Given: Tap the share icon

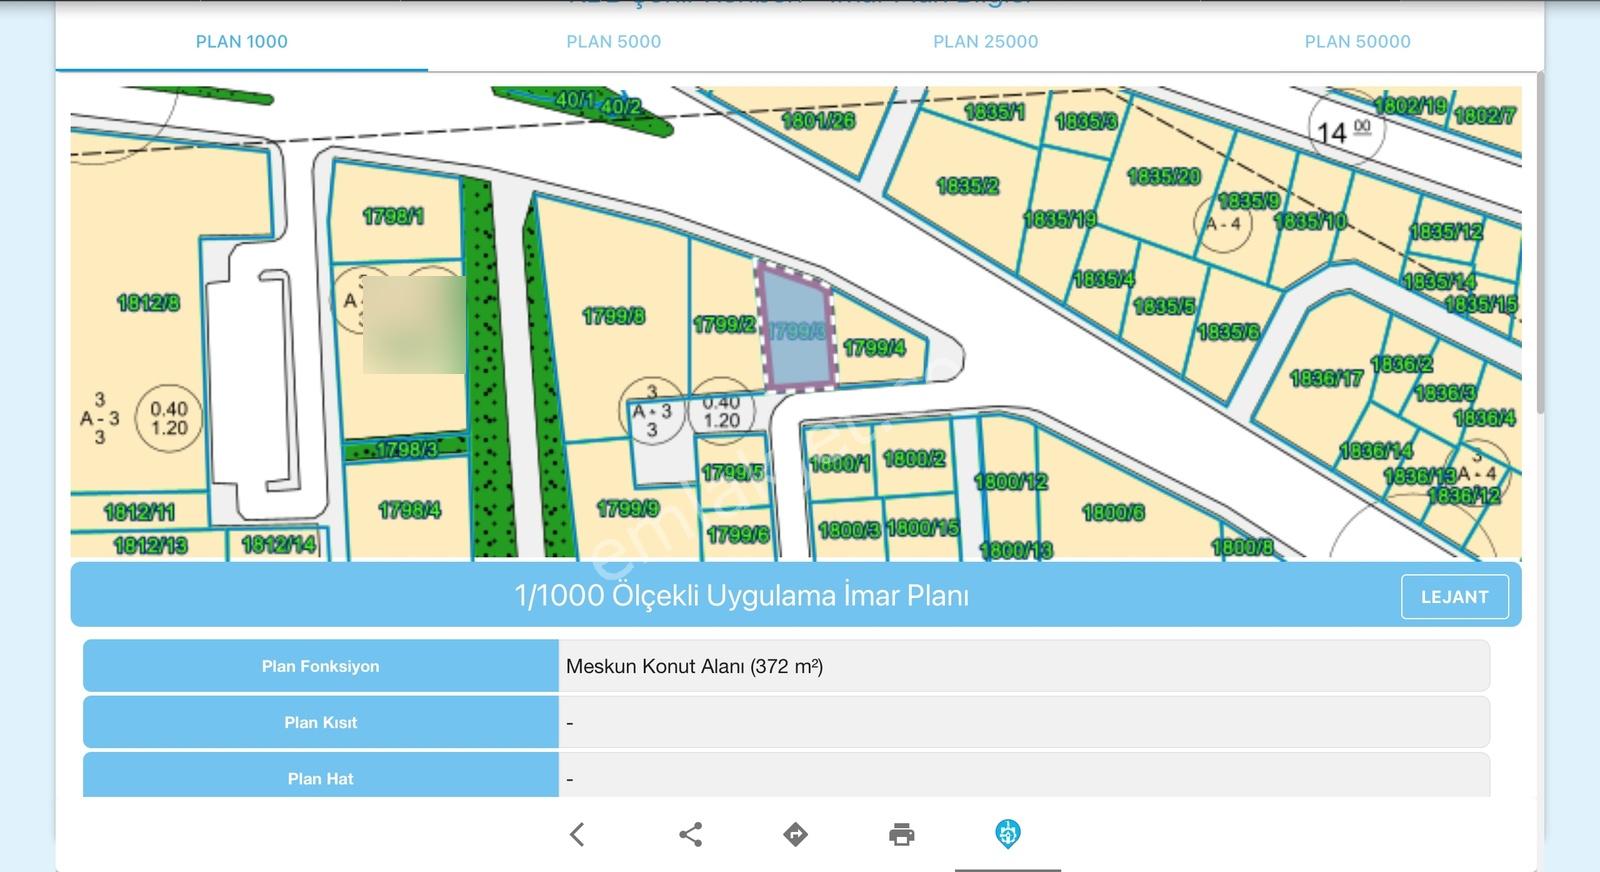Looking at the screenshot, I should tap(690, 834).
